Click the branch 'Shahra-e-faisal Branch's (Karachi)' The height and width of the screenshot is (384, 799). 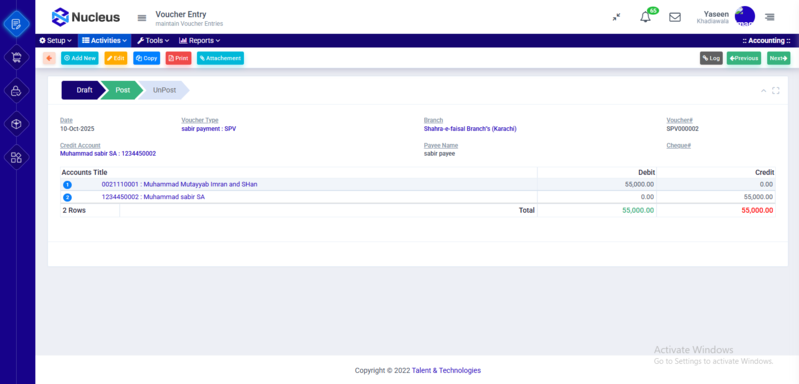470,129
